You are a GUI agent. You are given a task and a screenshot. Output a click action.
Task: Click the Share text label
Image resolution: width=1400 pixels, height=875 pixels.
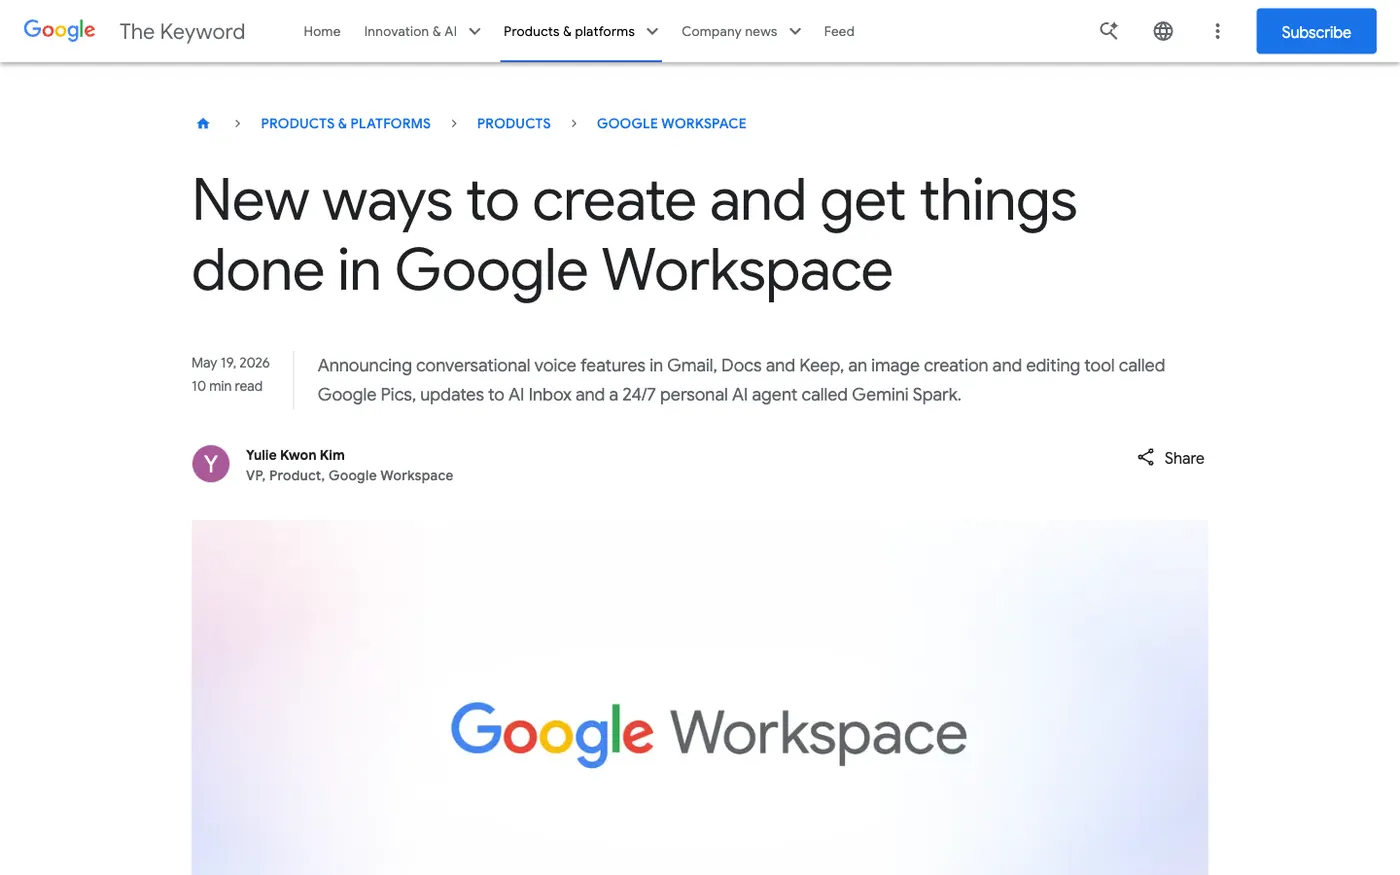(x=1184, y=458)
